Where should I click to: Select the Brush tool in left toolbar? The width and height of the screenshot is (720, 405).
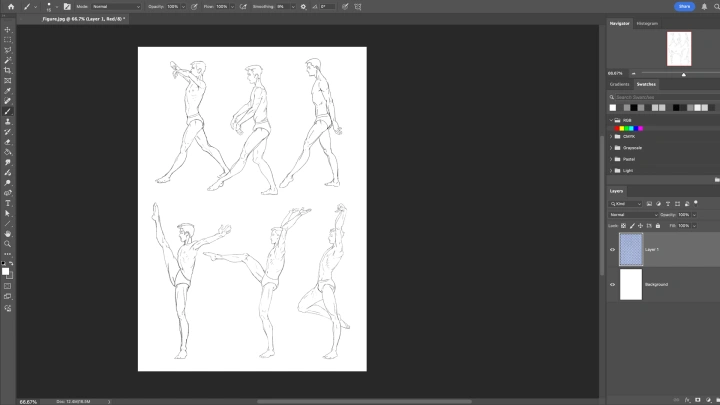[7, 111]
